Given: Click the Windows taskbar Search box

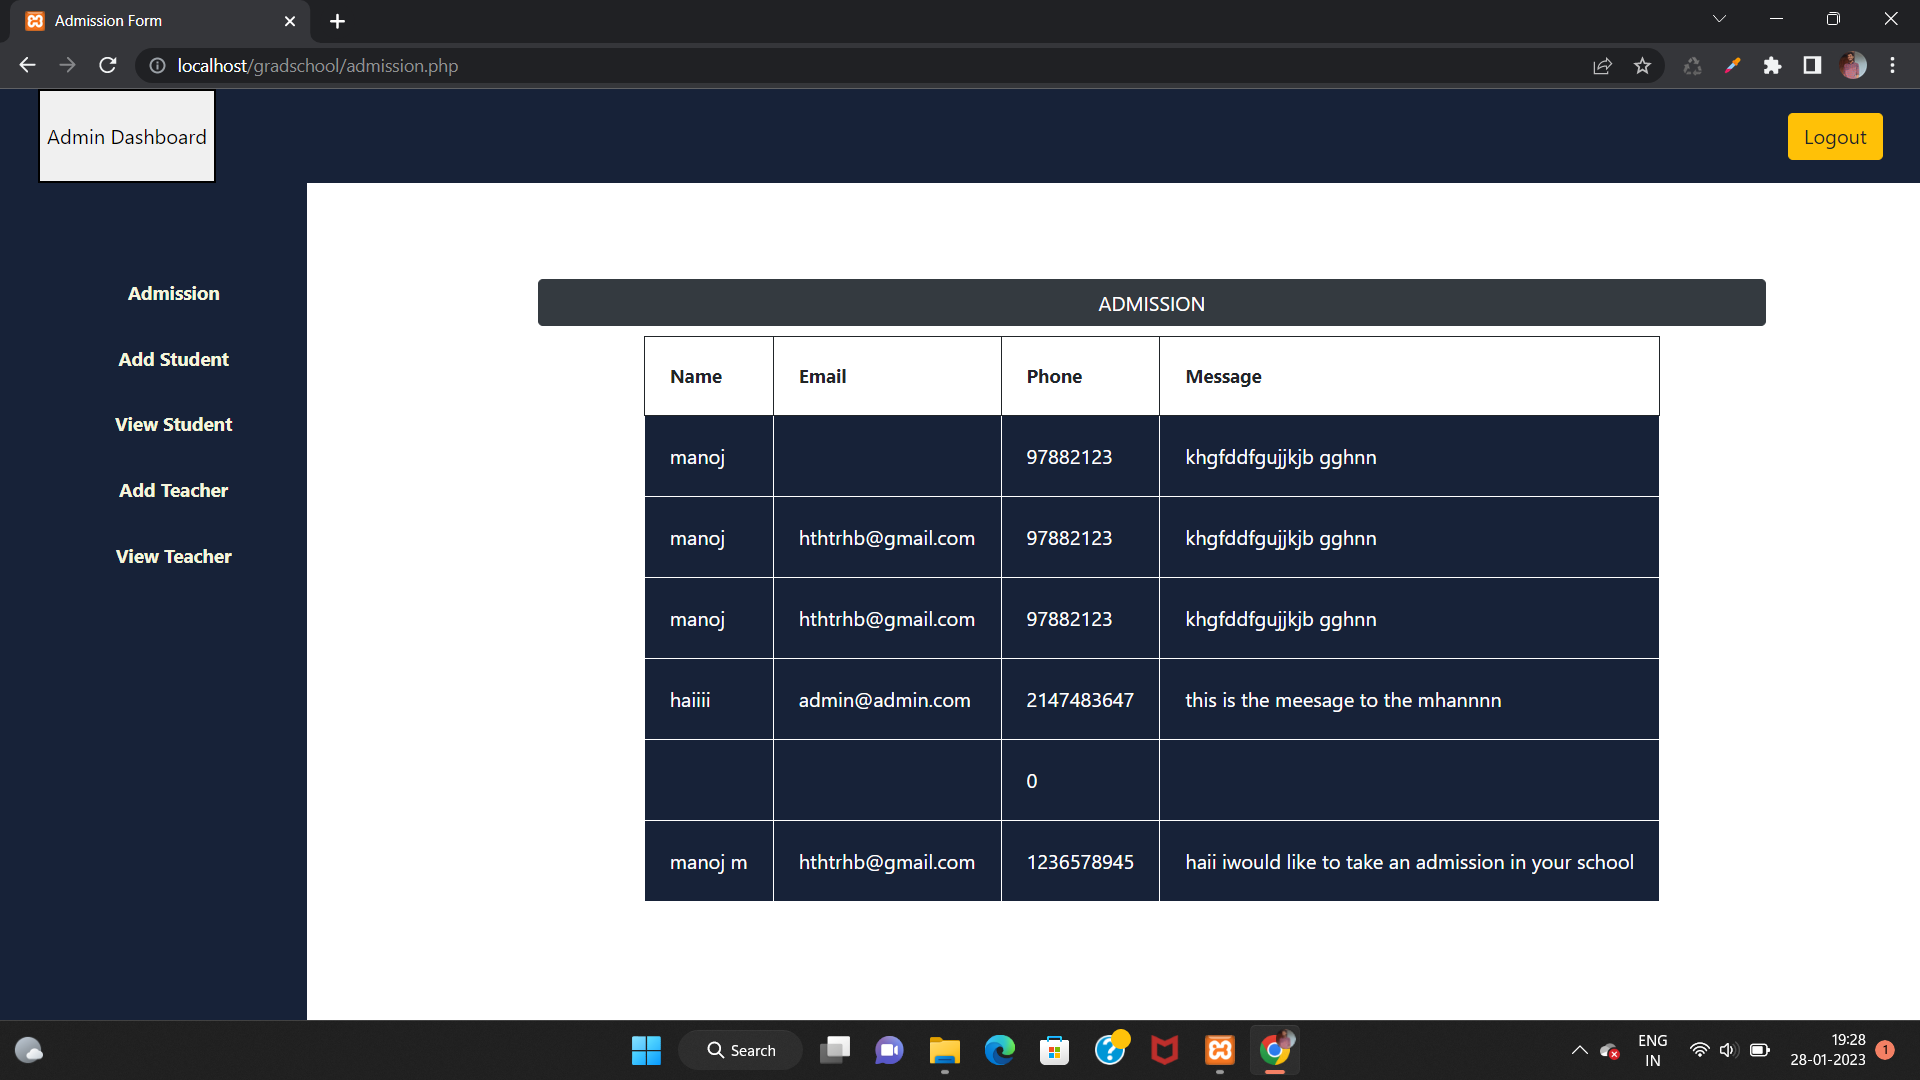Looking at the screenshot, I should pos(741,1050).
